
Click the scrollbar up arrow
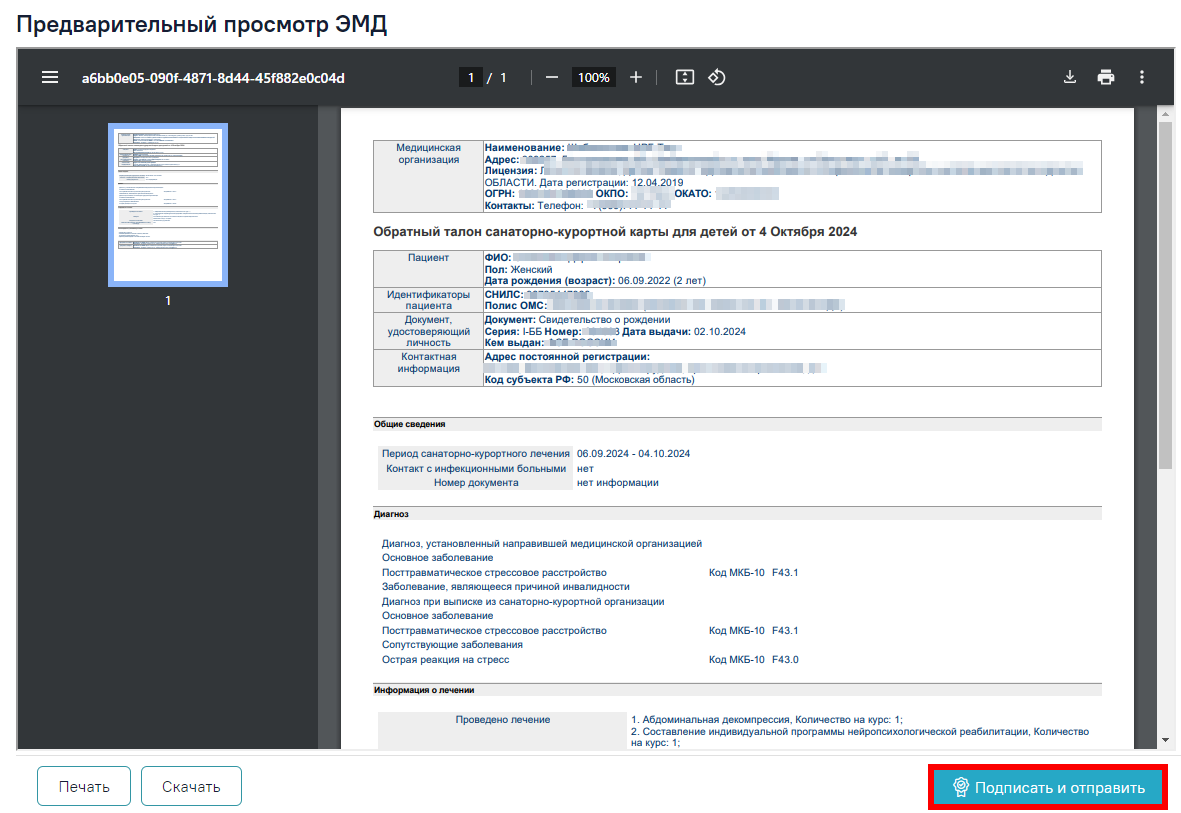point(1165,115)
